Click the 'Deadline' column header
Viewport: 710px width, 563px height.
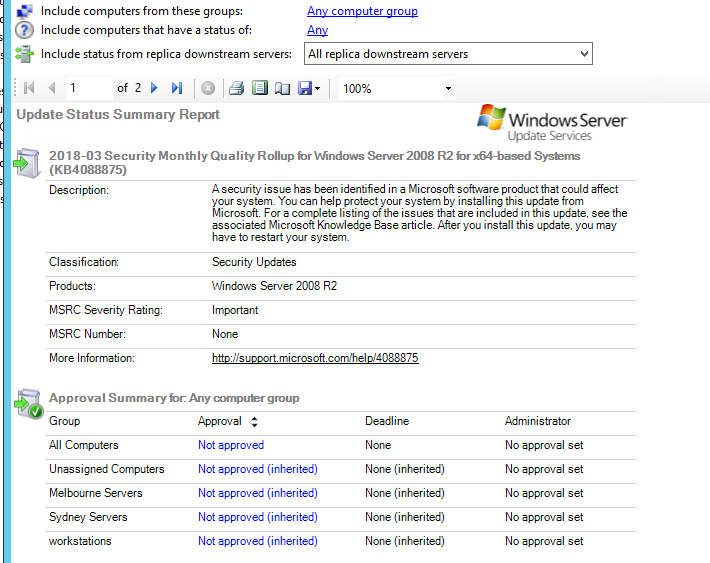[x=387, y=421]
